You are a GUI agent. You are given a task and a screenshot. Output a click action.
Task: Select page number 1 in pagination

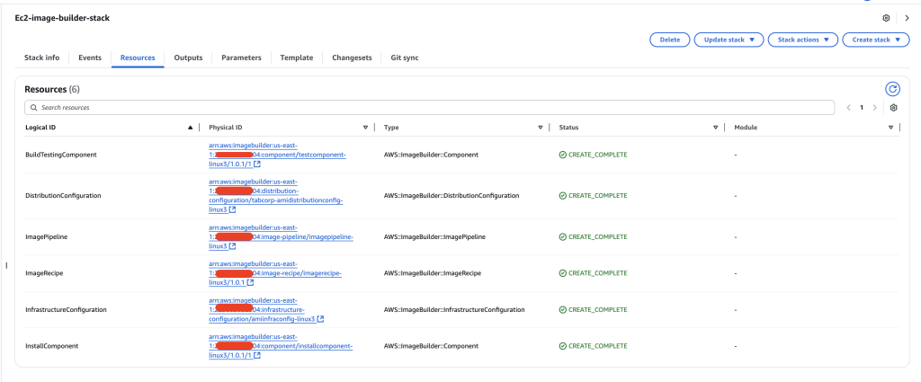(x=862, y=108)
